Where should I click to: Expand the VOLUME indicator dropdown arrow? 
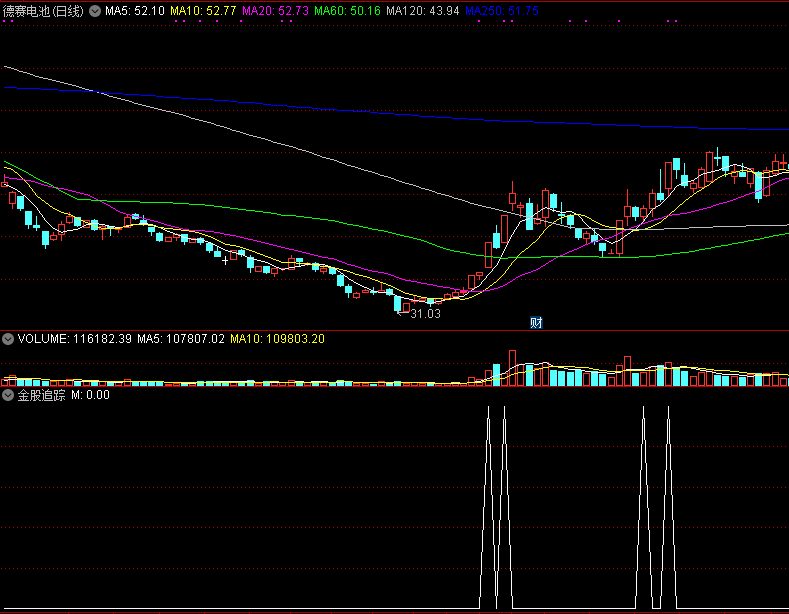click(x=8, y=339)
